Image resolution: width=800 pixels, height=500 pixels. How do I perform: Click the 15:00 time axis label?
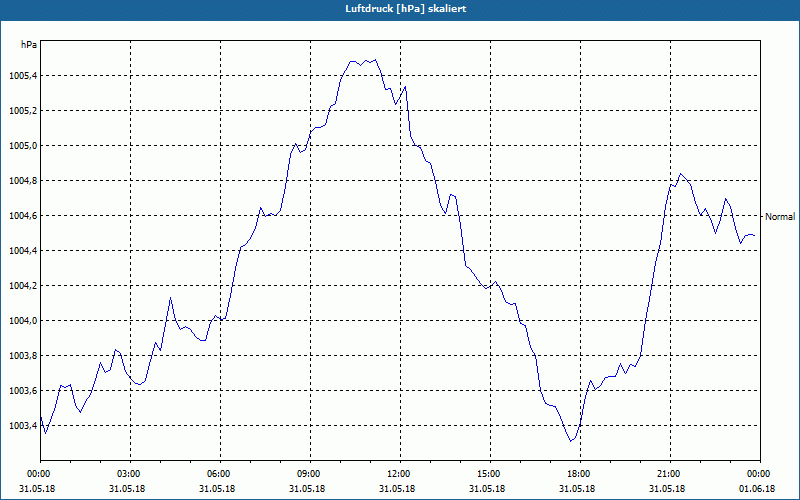point(490,474)
